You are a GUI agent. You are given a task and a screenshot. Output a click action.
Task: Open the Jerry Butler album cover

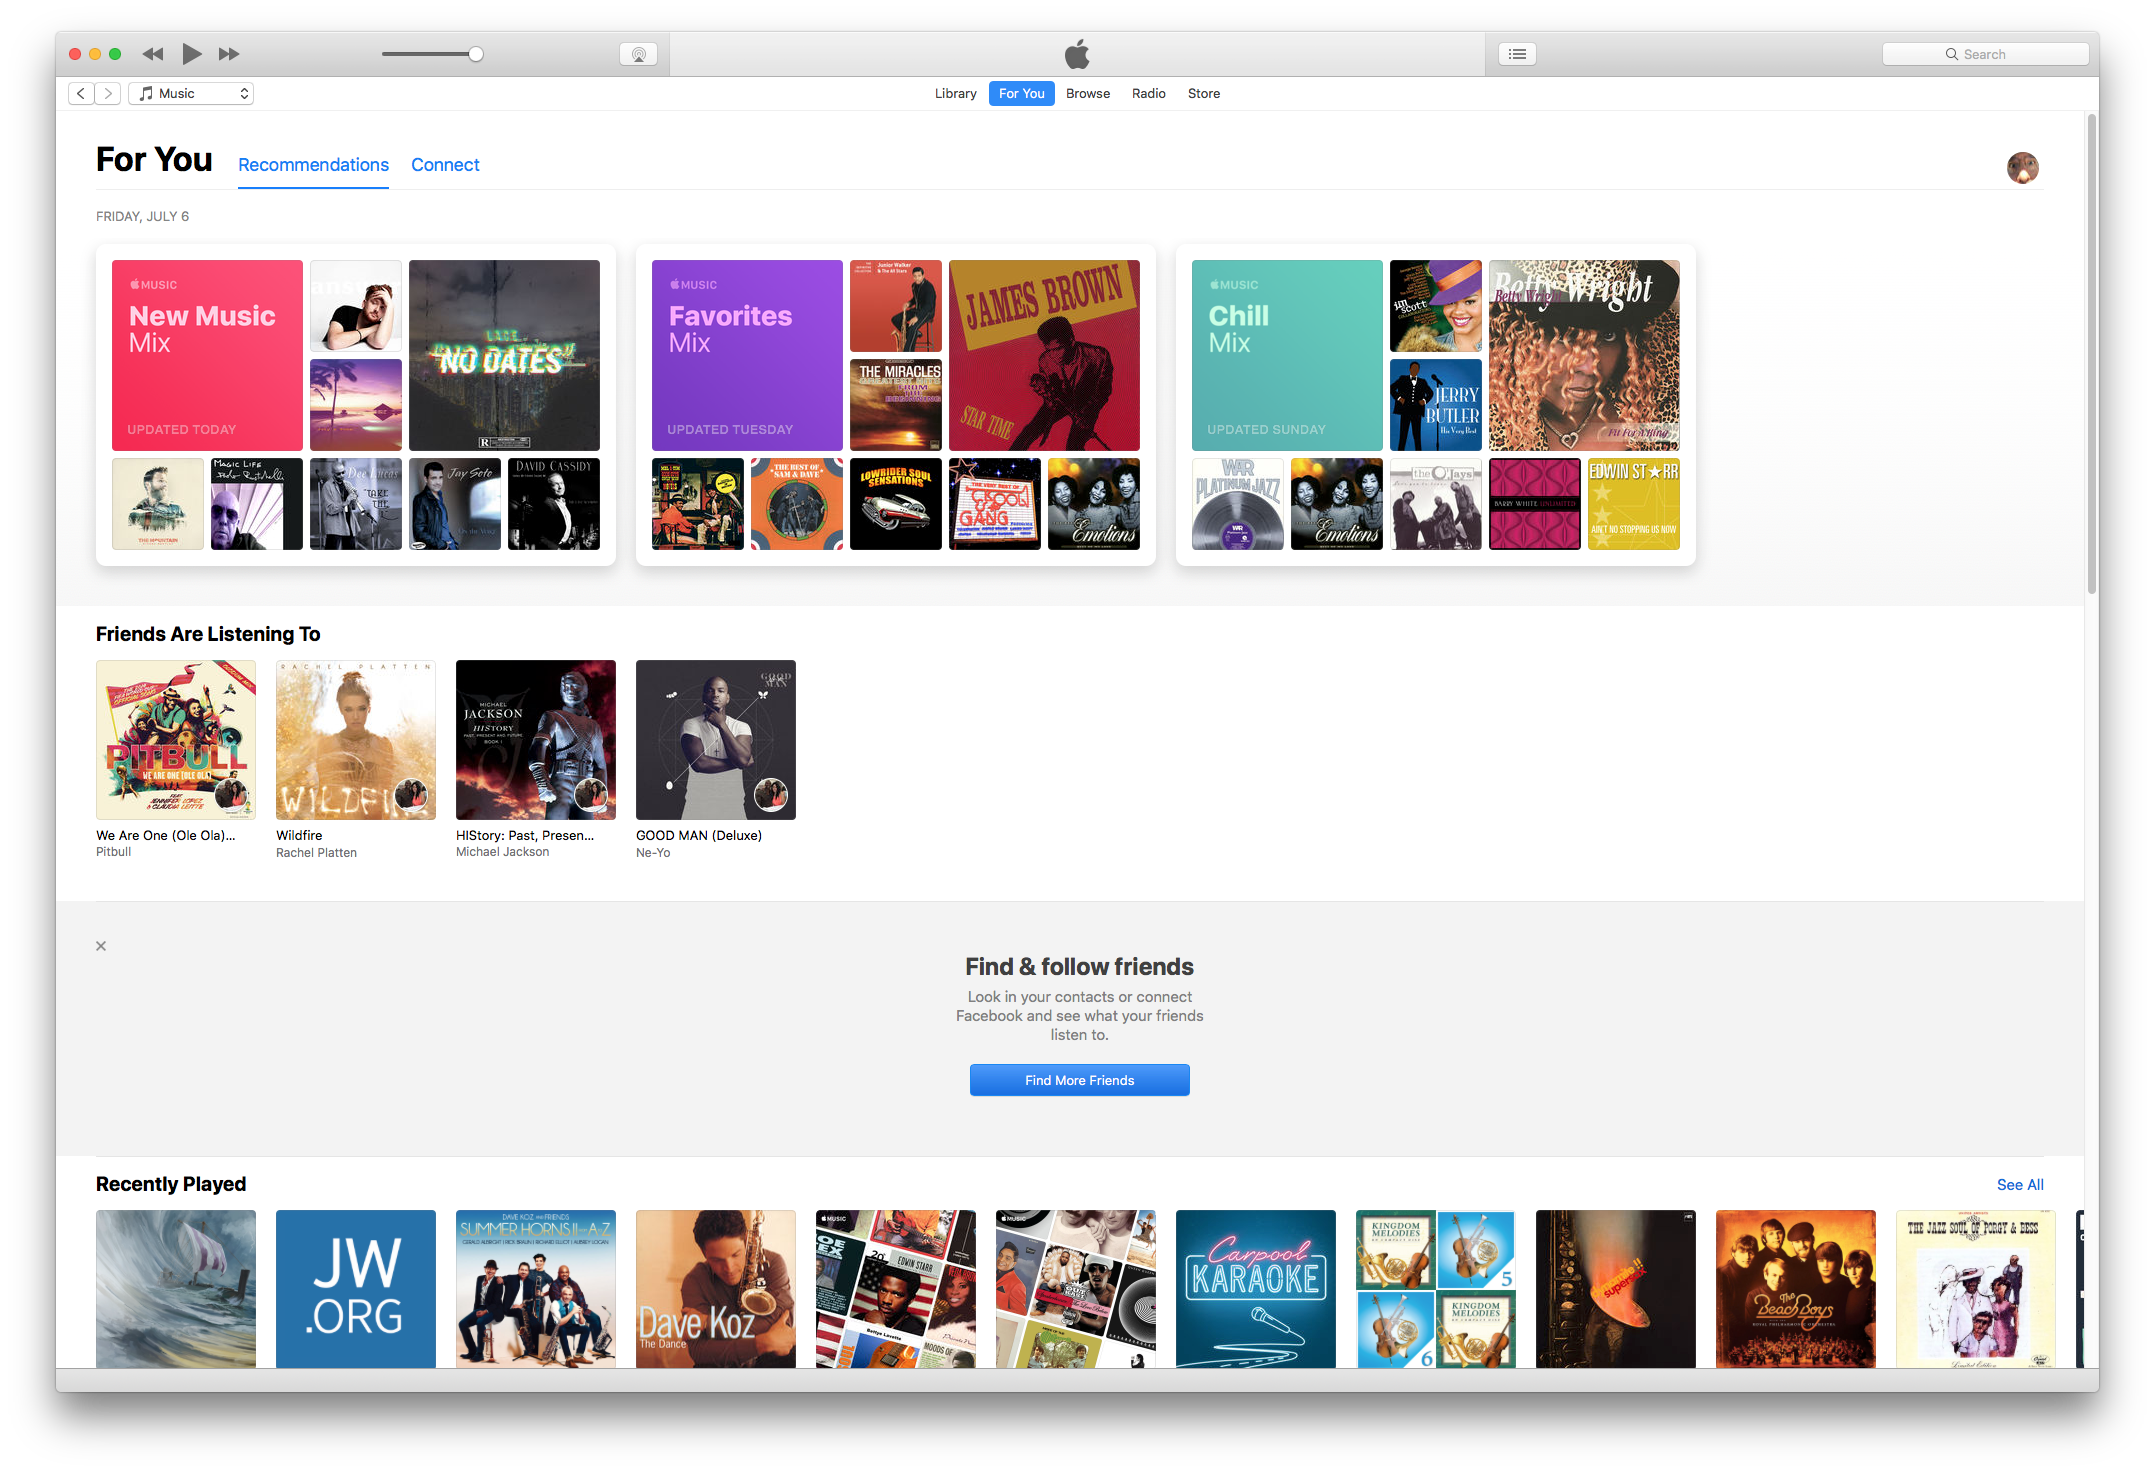coord(1436,405)
